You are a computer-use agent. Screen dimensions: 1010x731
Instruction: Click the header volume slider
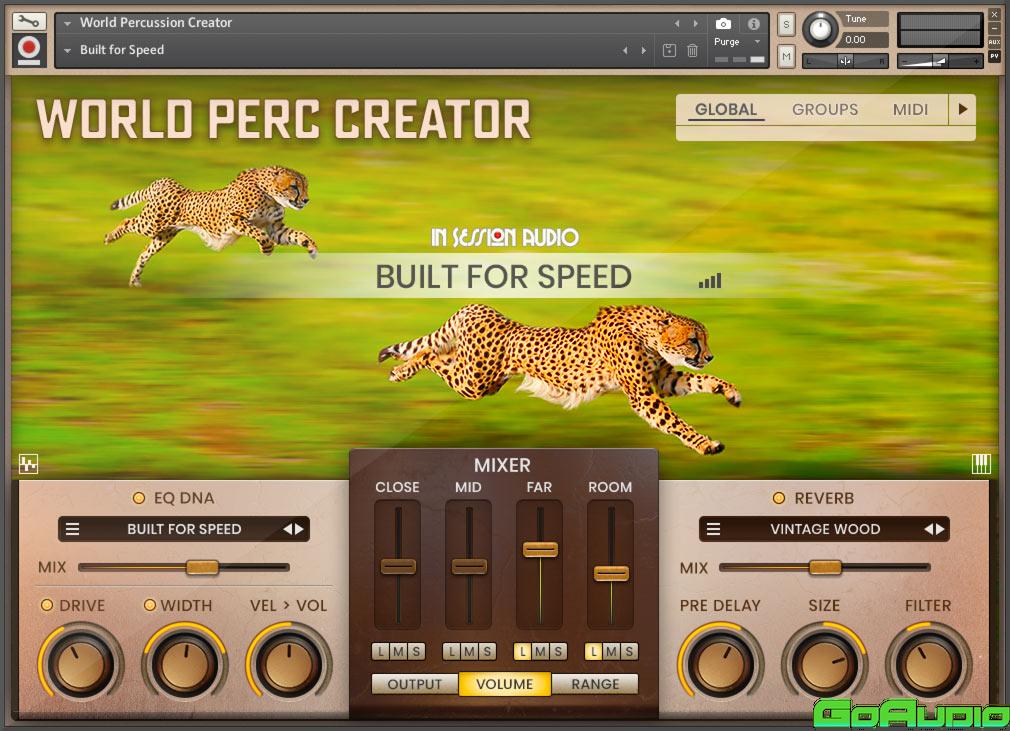coord(940,61)
